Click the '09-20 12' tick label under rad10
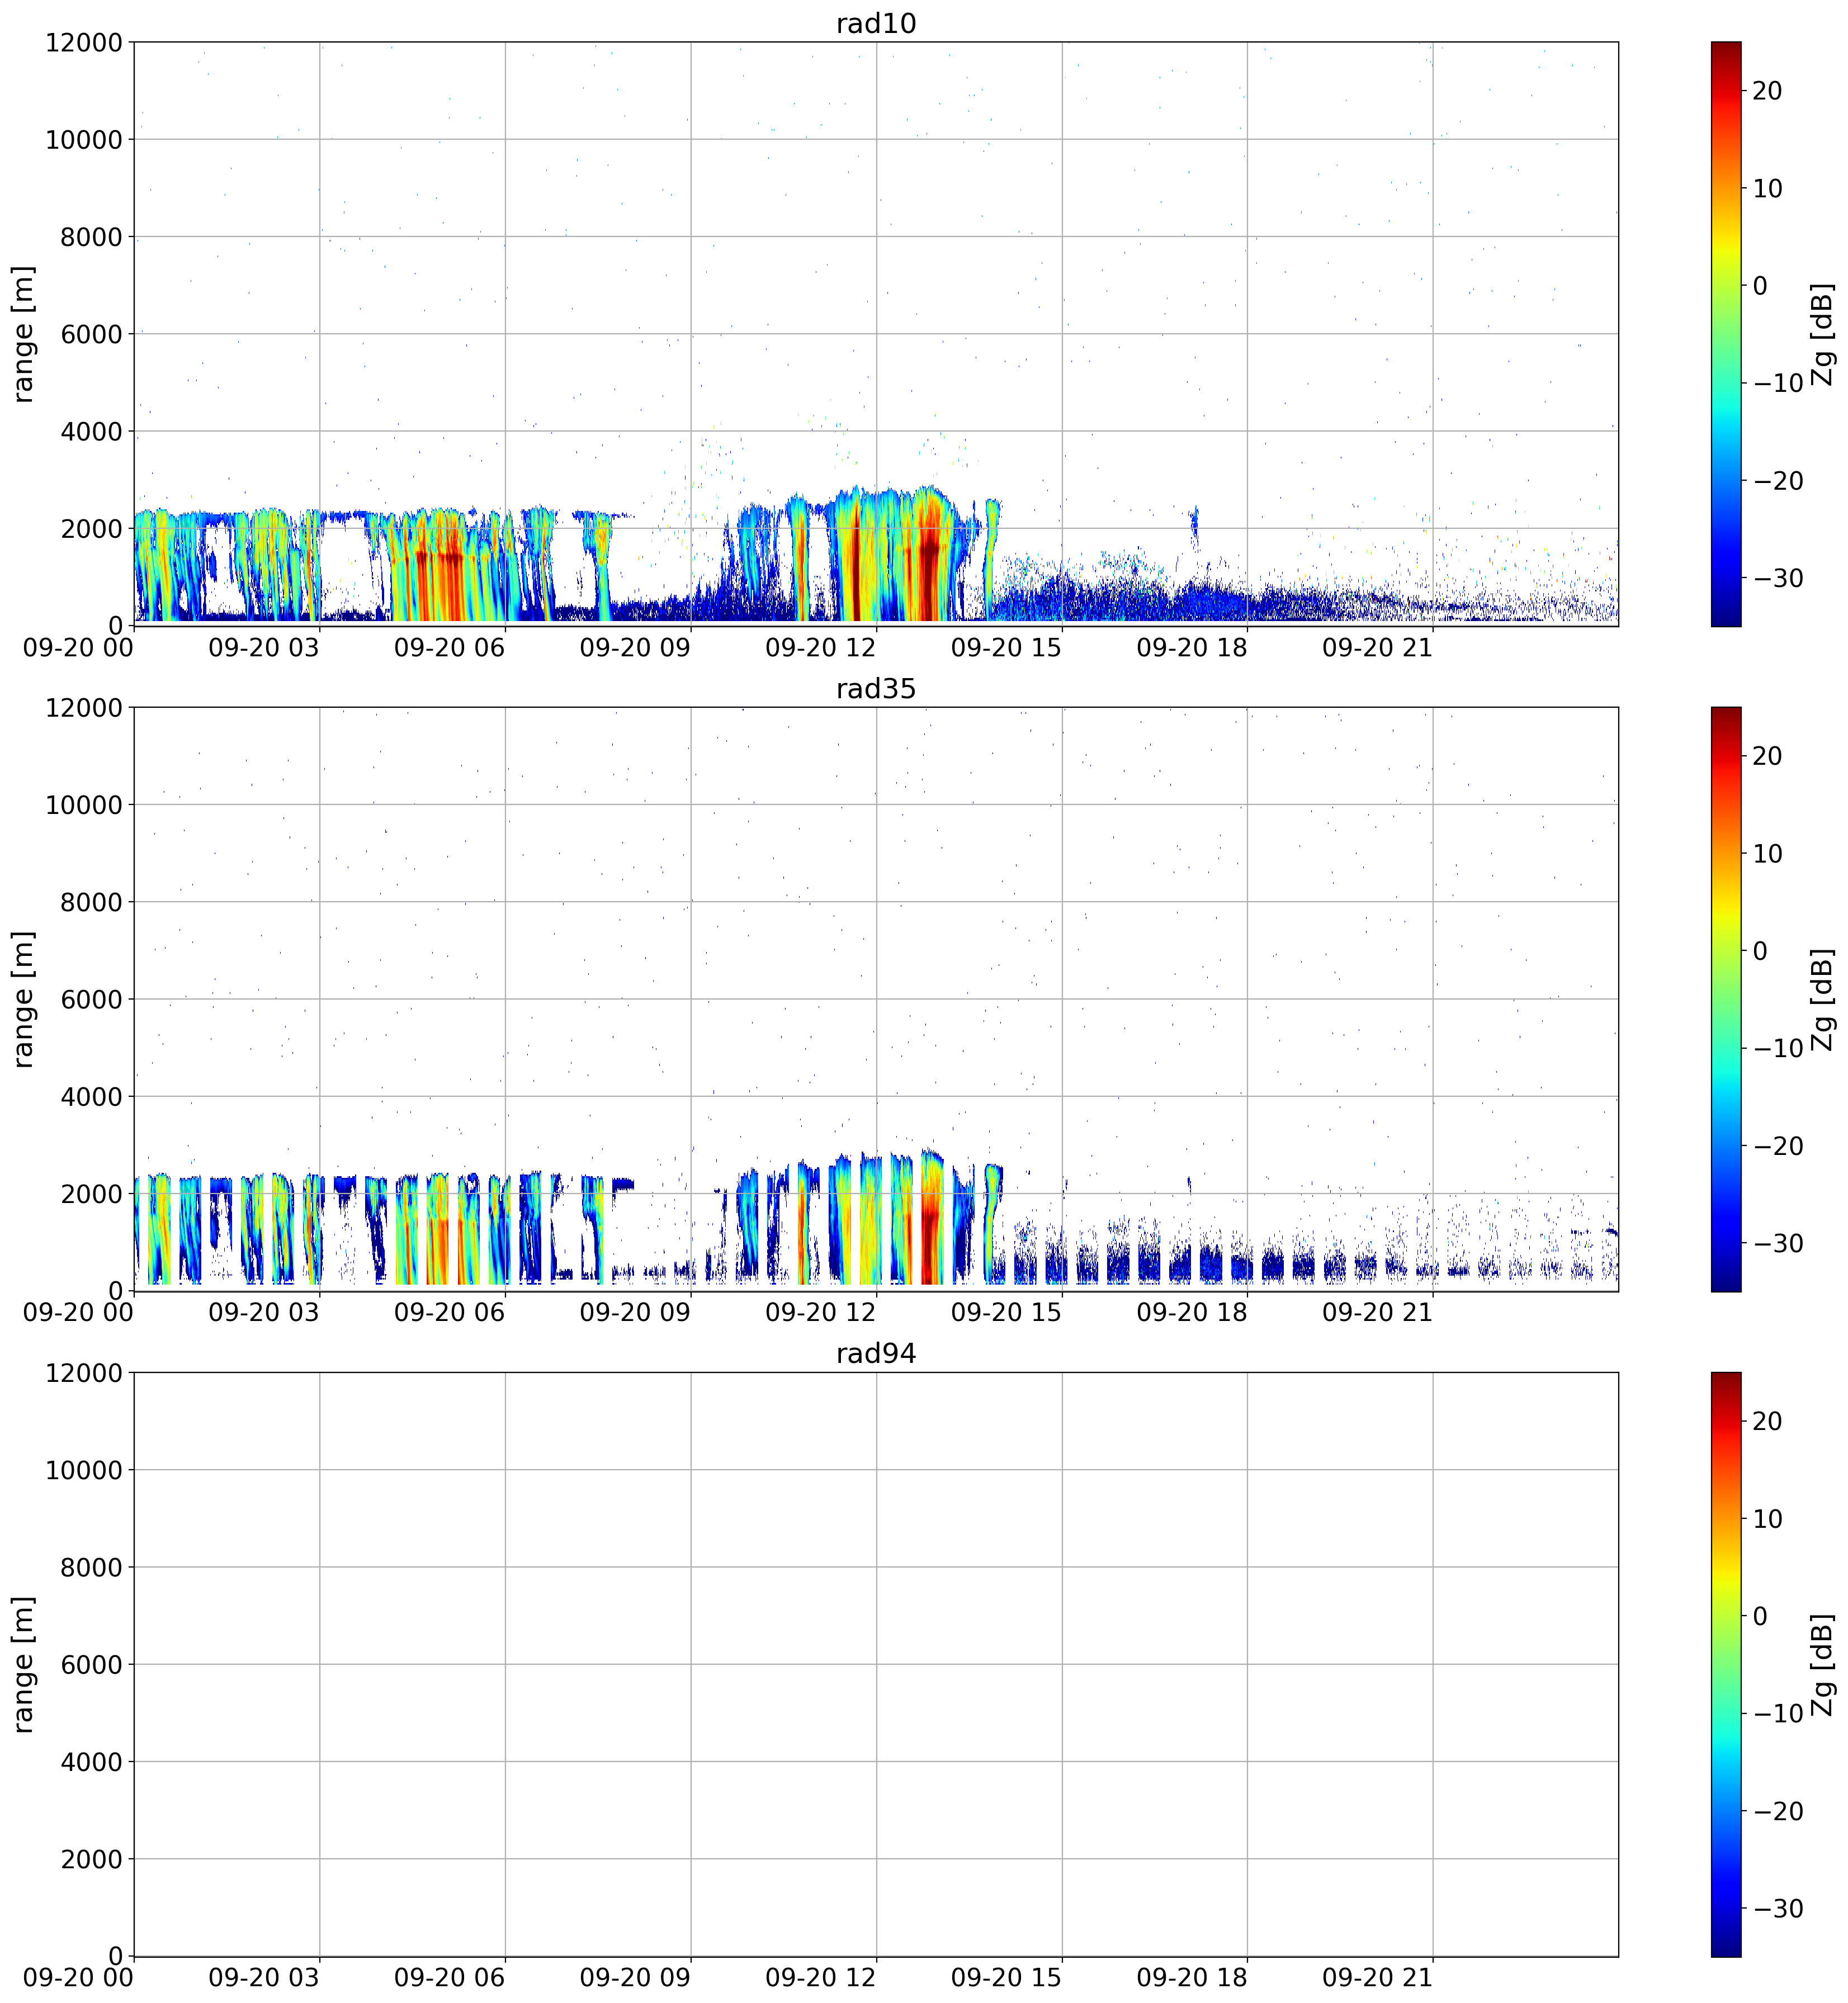Viewport: 1848px width, 2003px height. point(820,648)
